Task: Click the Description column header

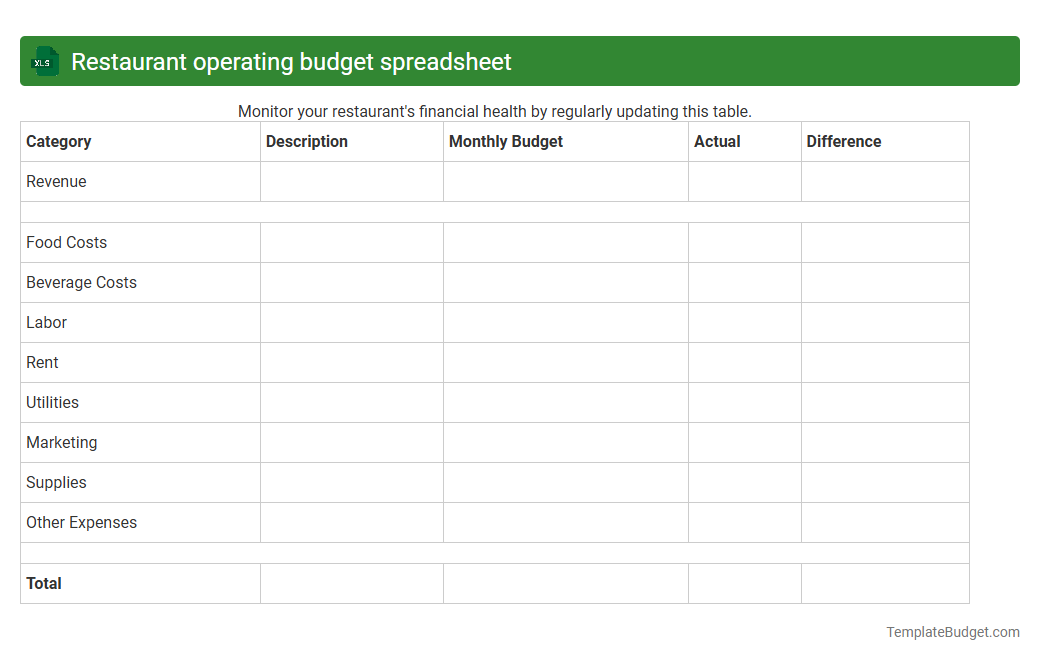Action: (306, 141)
